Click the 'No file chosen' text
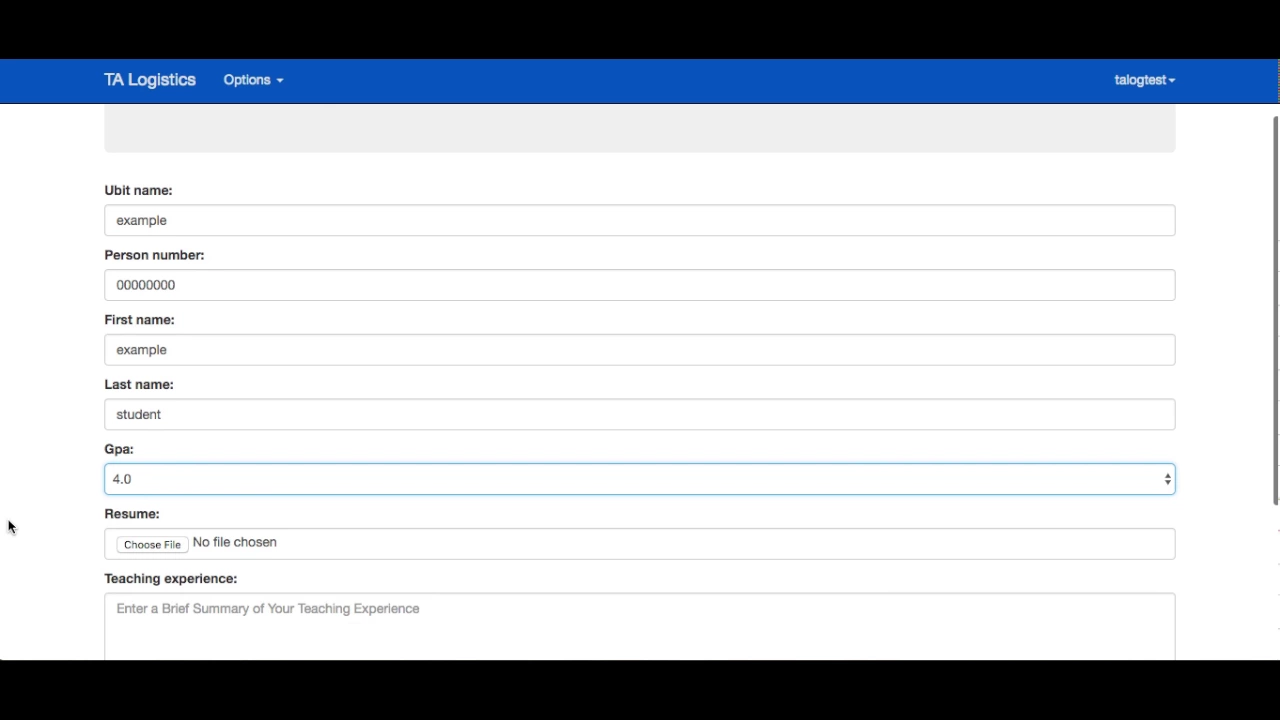1280x720 pixels. click(235, 542)
